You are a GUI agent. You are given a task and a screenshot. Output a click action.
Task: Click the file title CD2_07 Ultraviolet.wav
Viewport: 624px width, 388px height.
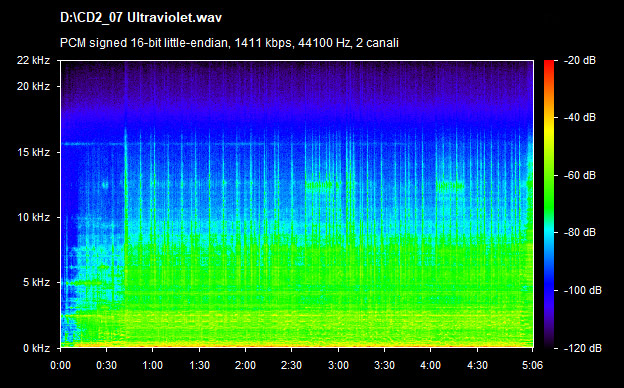coord(141,18)
